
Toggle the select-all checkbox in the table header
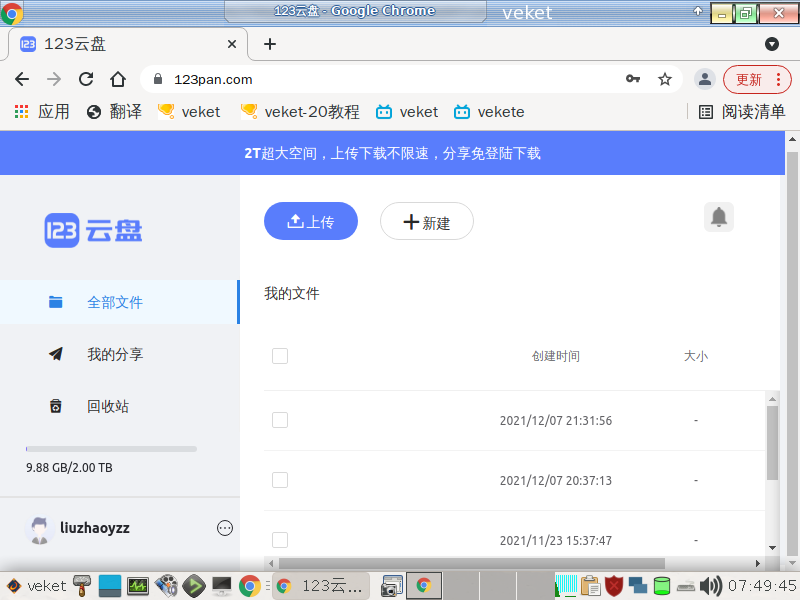[x=280, y=356]
